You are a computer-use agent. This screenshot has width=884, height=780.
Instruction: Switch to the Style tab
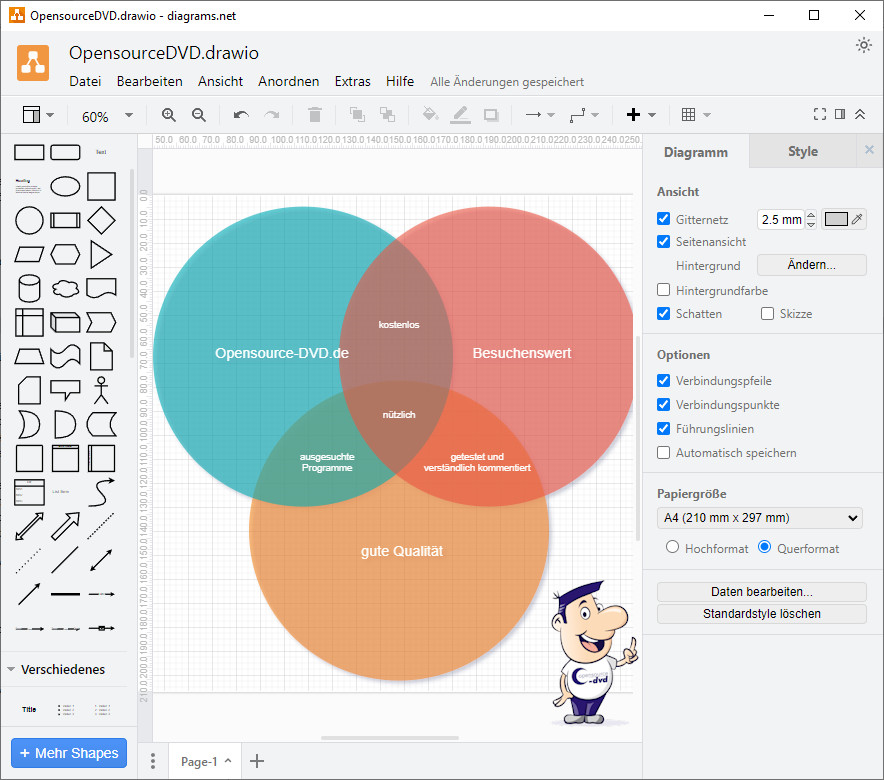click(x=802, y=152)
